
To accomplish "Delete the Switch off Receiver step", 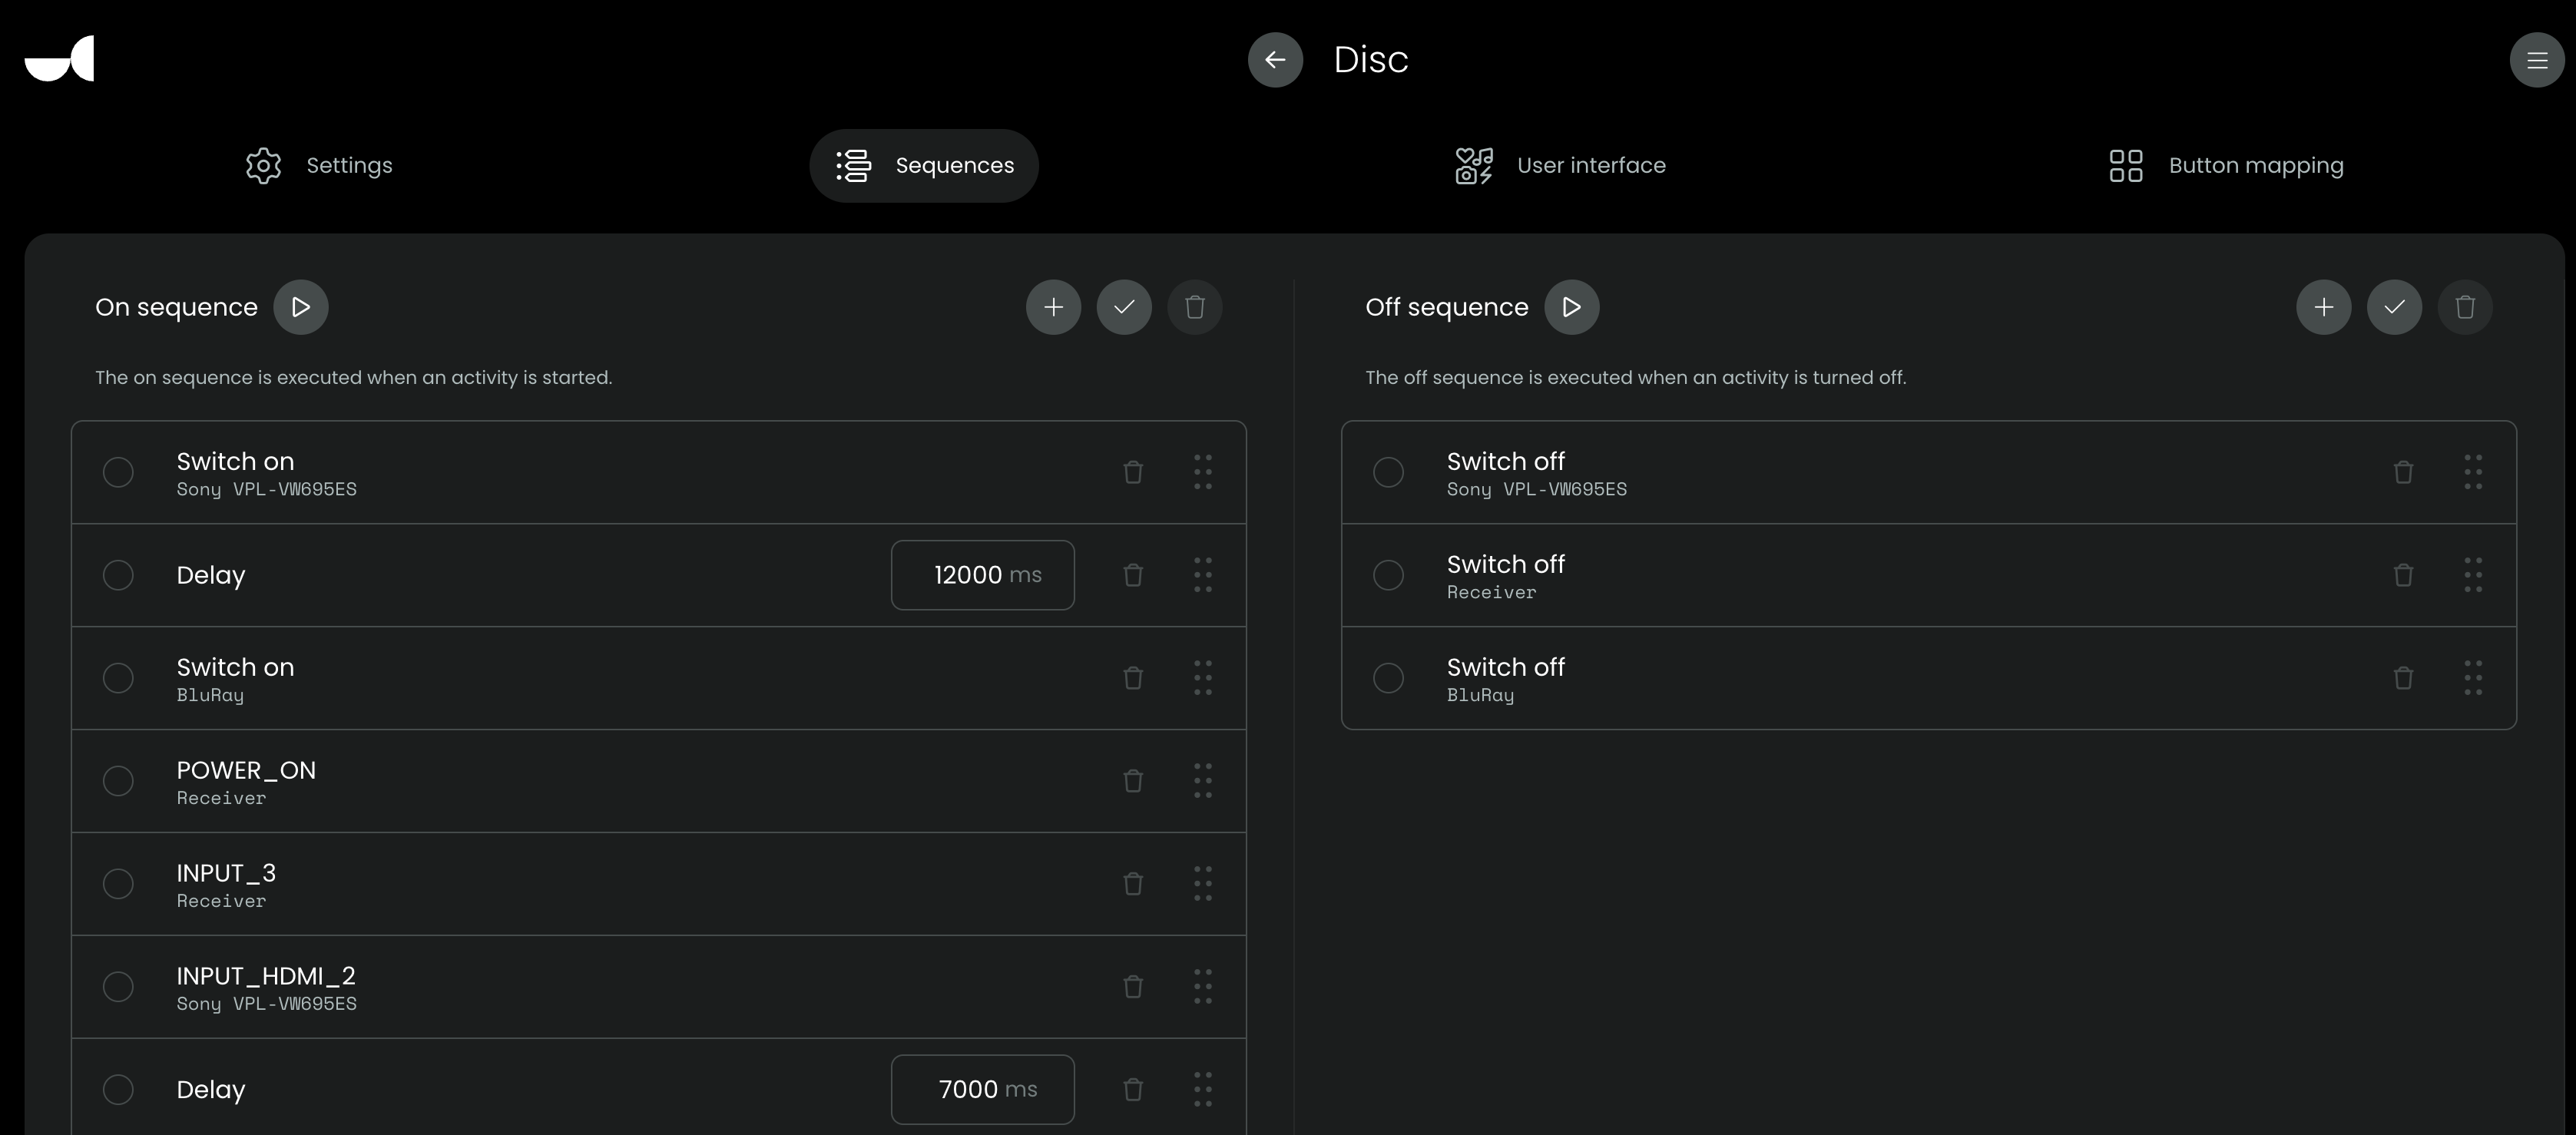I will click(2403, 575).
